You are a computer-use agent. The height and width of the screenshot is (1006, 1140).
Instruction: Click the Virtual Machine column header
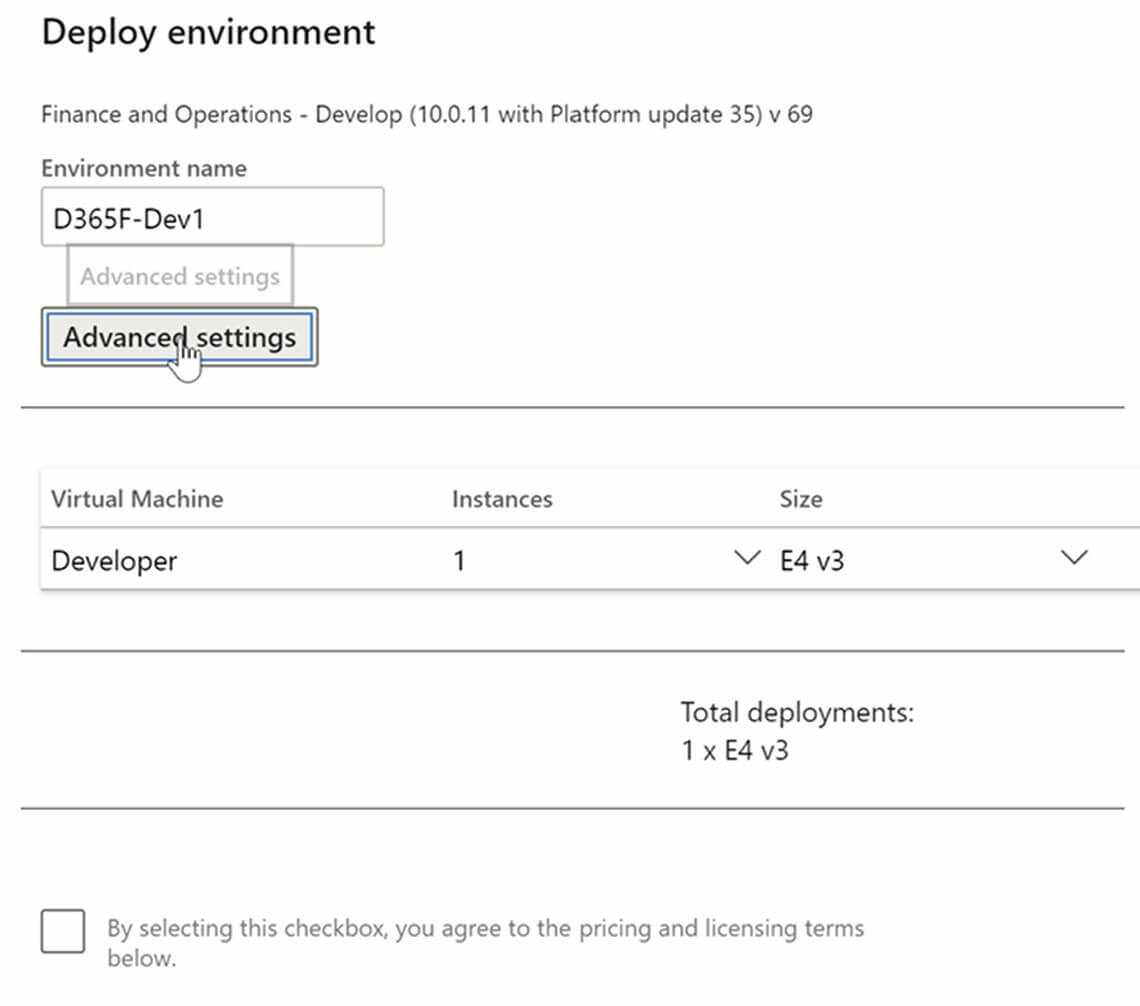137,499
